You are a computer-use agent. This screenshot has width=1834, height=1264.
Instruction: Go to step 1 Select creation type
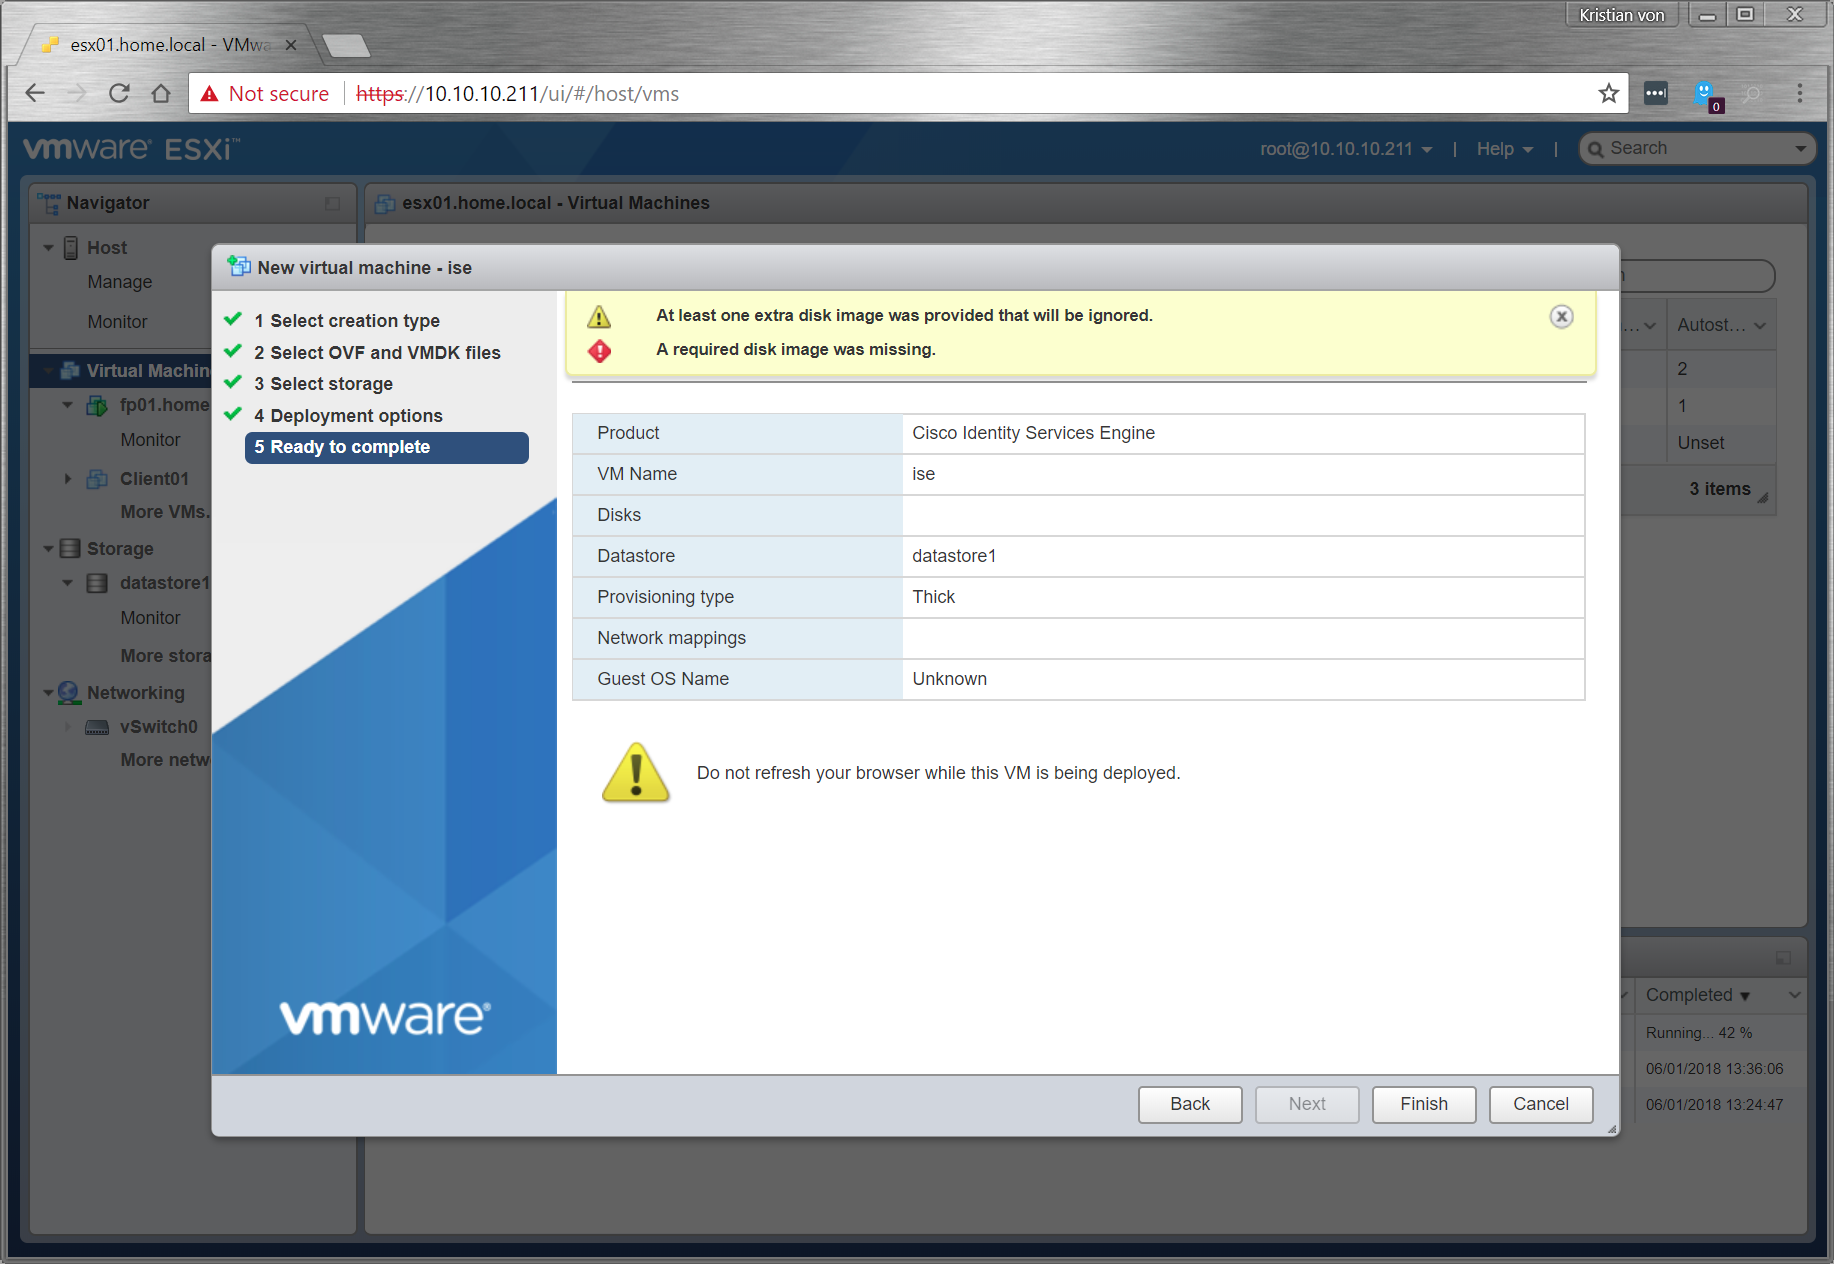pos(347,321)
